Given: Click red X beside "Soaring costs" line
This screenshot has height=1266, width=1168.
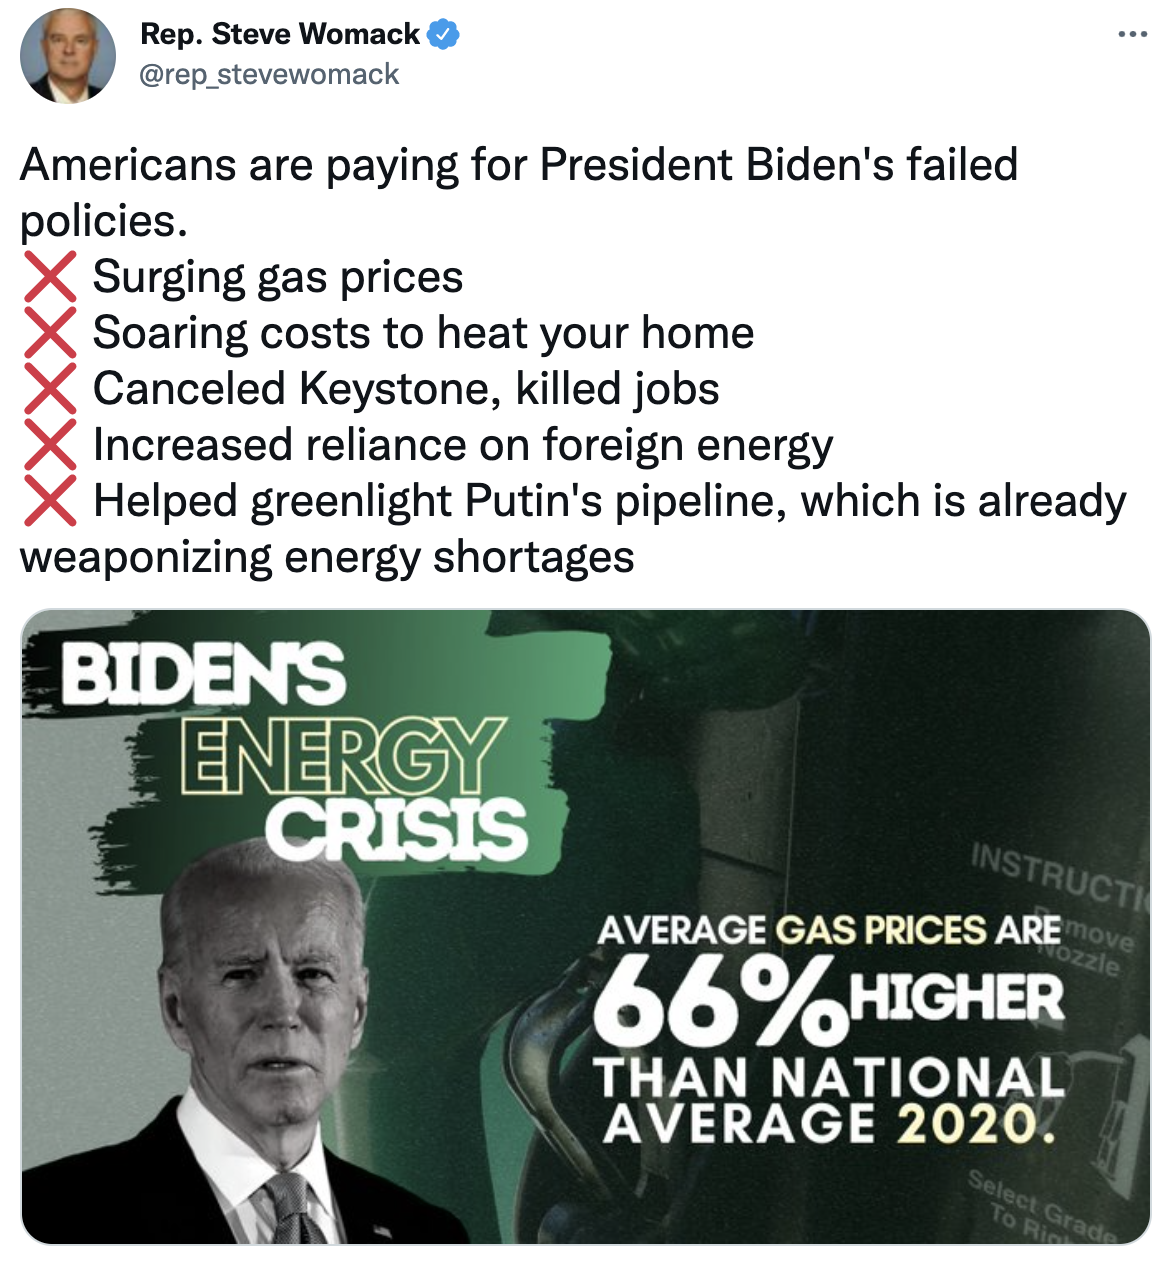Looking at the screenshot, I should pyautogui.click(x=50, y=333).
